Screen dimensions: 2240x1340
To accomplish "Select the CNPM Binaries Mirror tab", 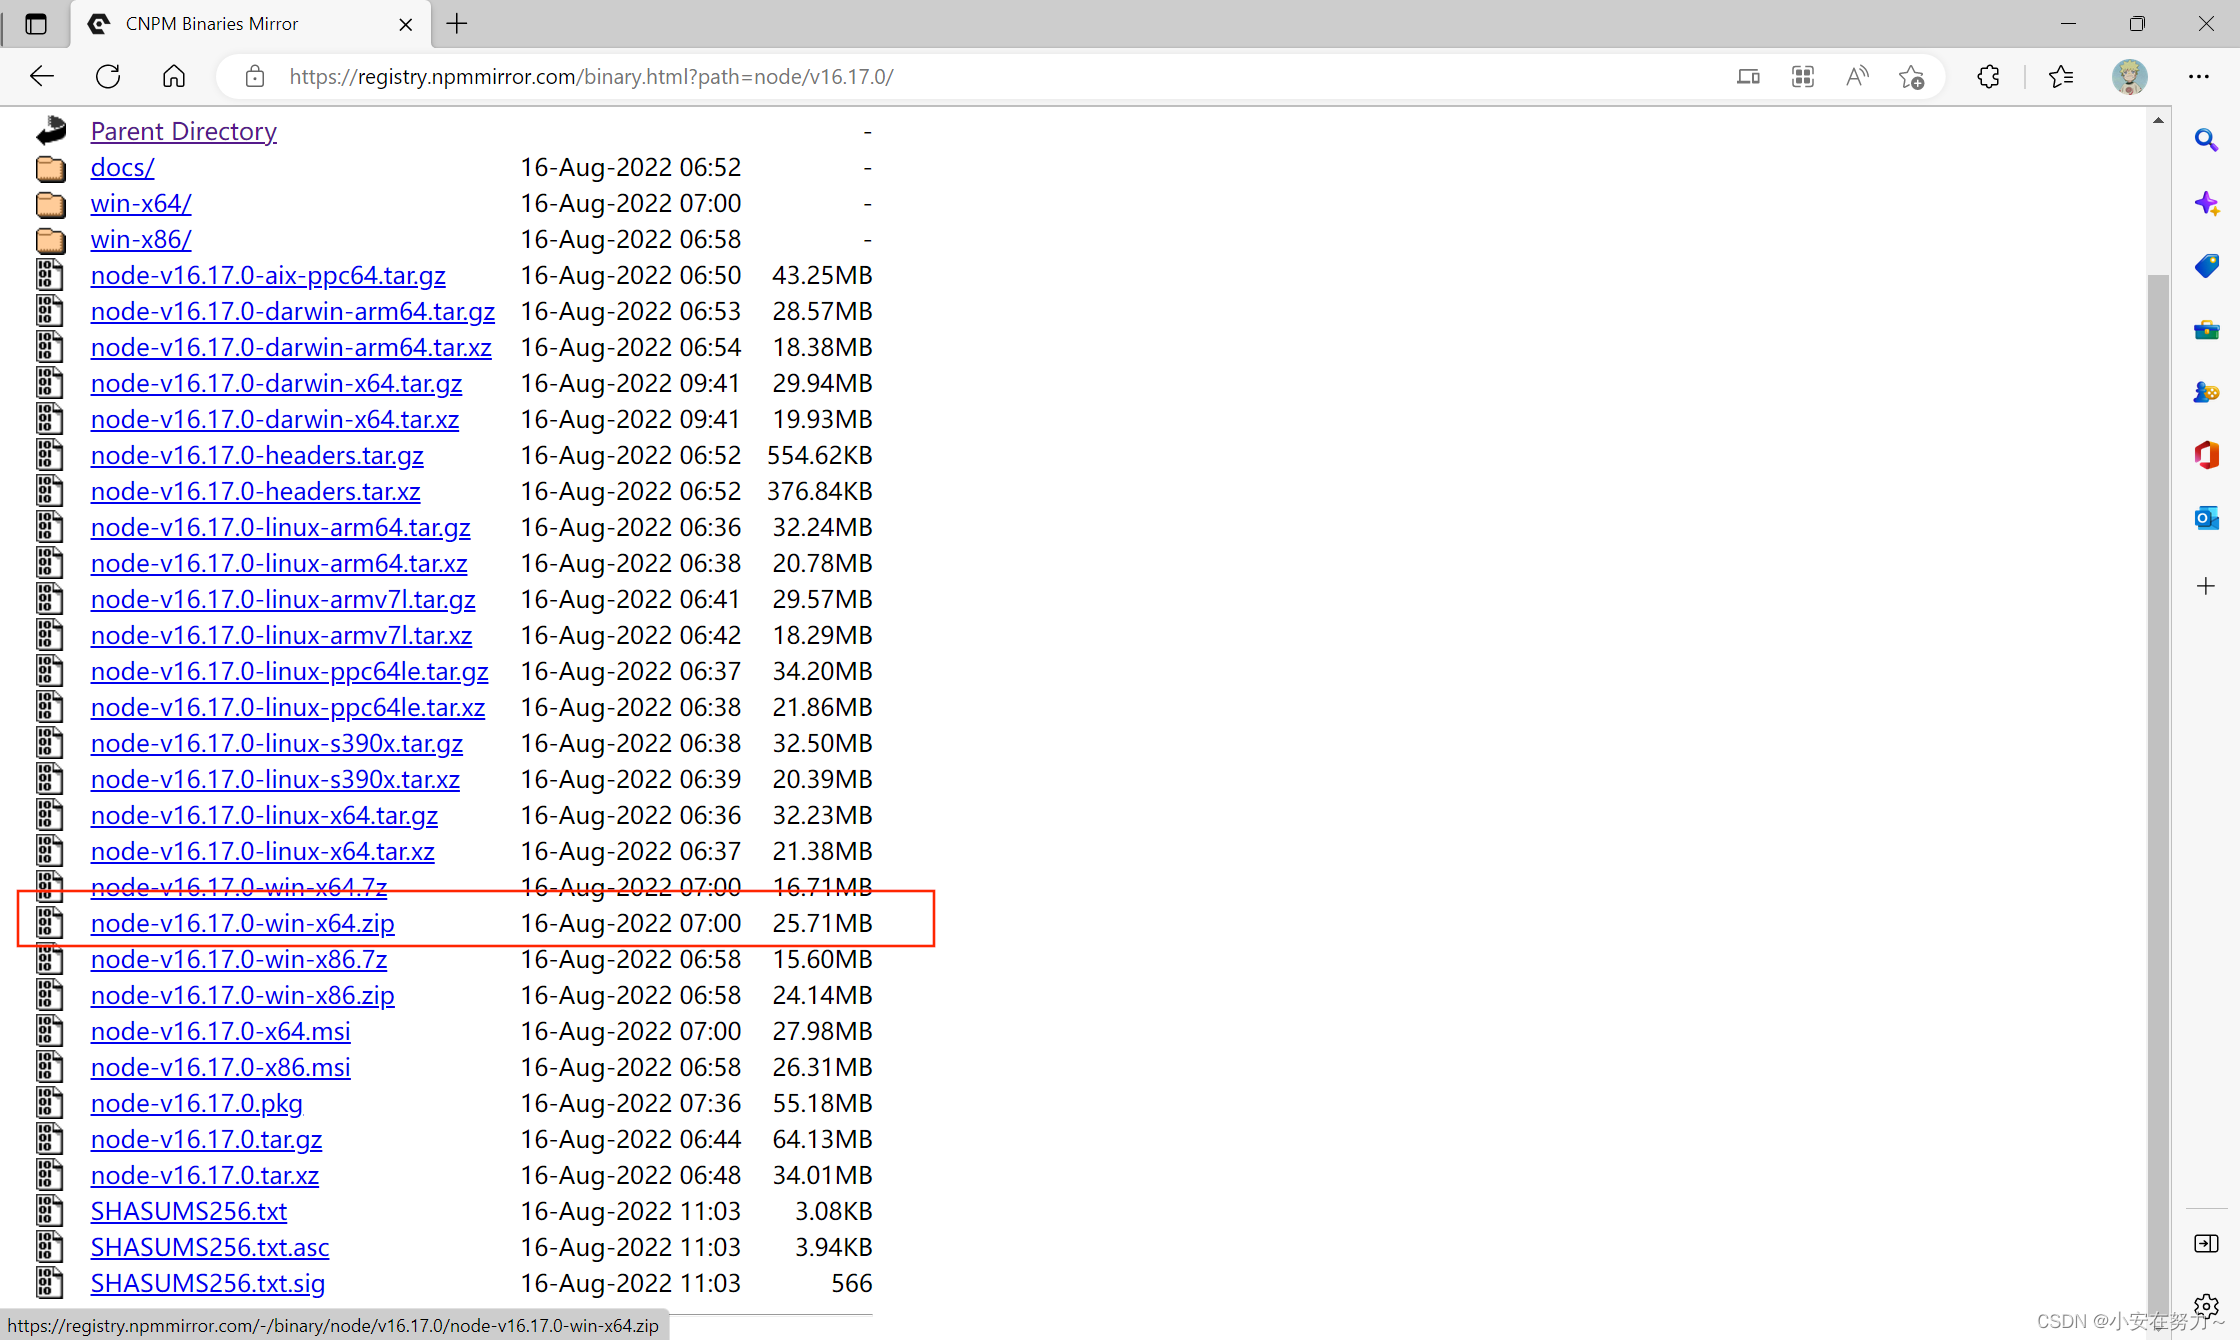I will (250, 24).
